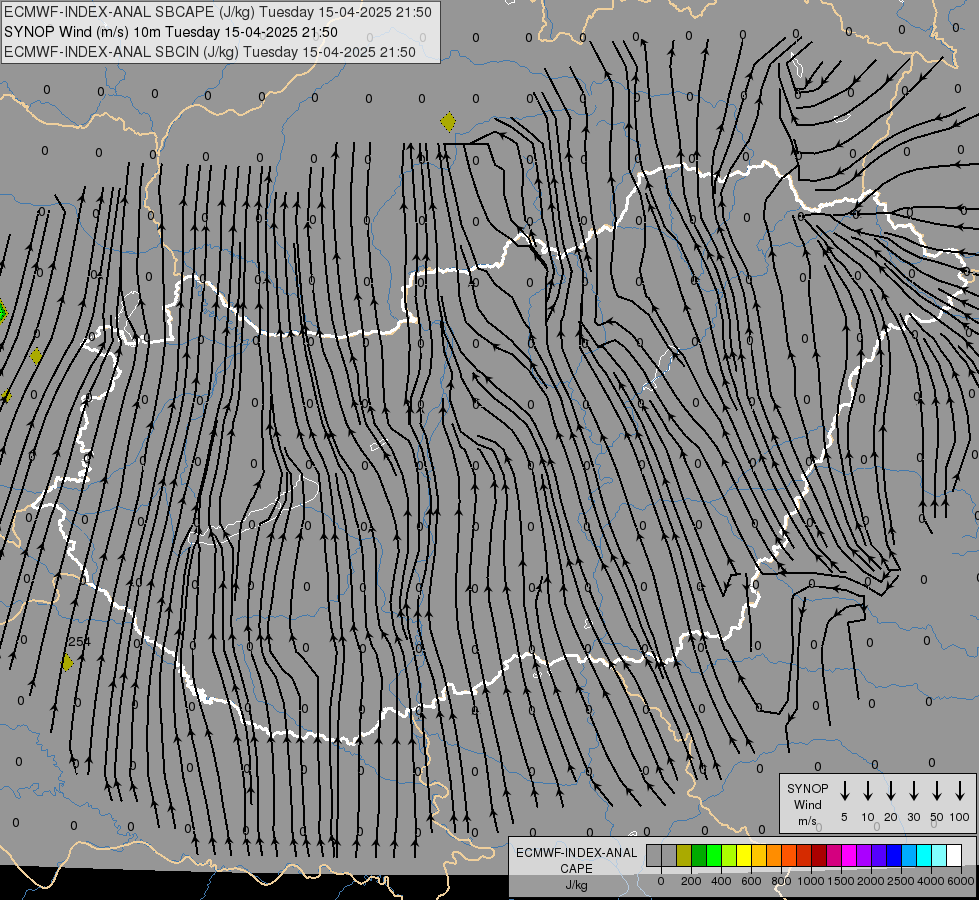Select the cyan CAPE swatch before 4000
The width and height of the screenshot is (979, 900).
(924, 856)
